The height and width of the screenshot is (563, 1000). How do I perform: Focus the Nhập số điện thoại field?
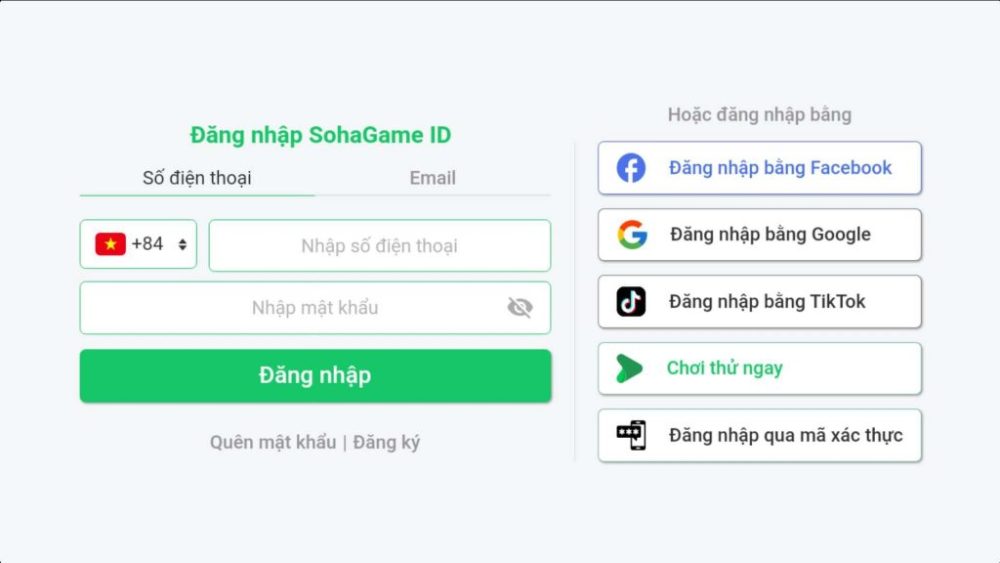(x=380, y=246)
